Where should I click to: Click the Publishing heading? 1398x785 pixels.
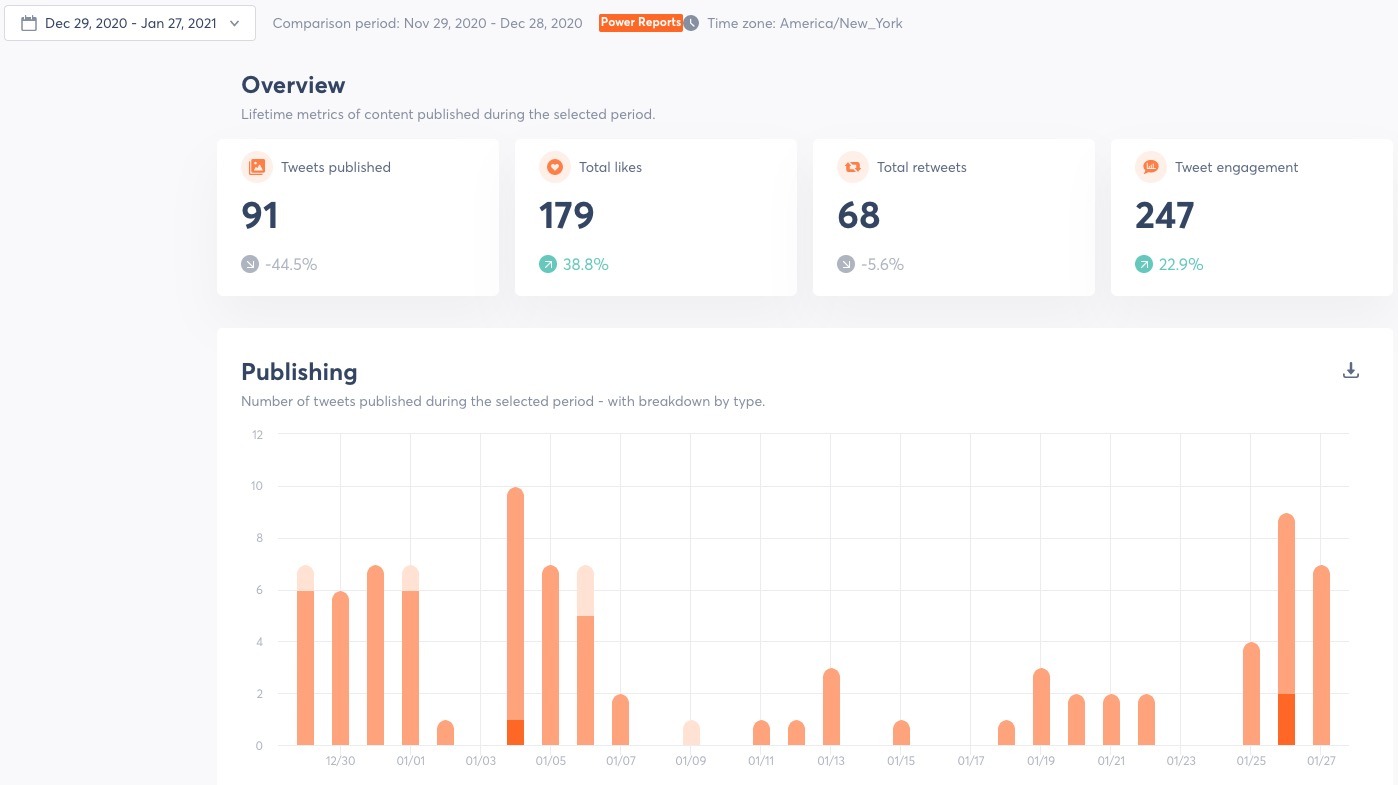299,372
